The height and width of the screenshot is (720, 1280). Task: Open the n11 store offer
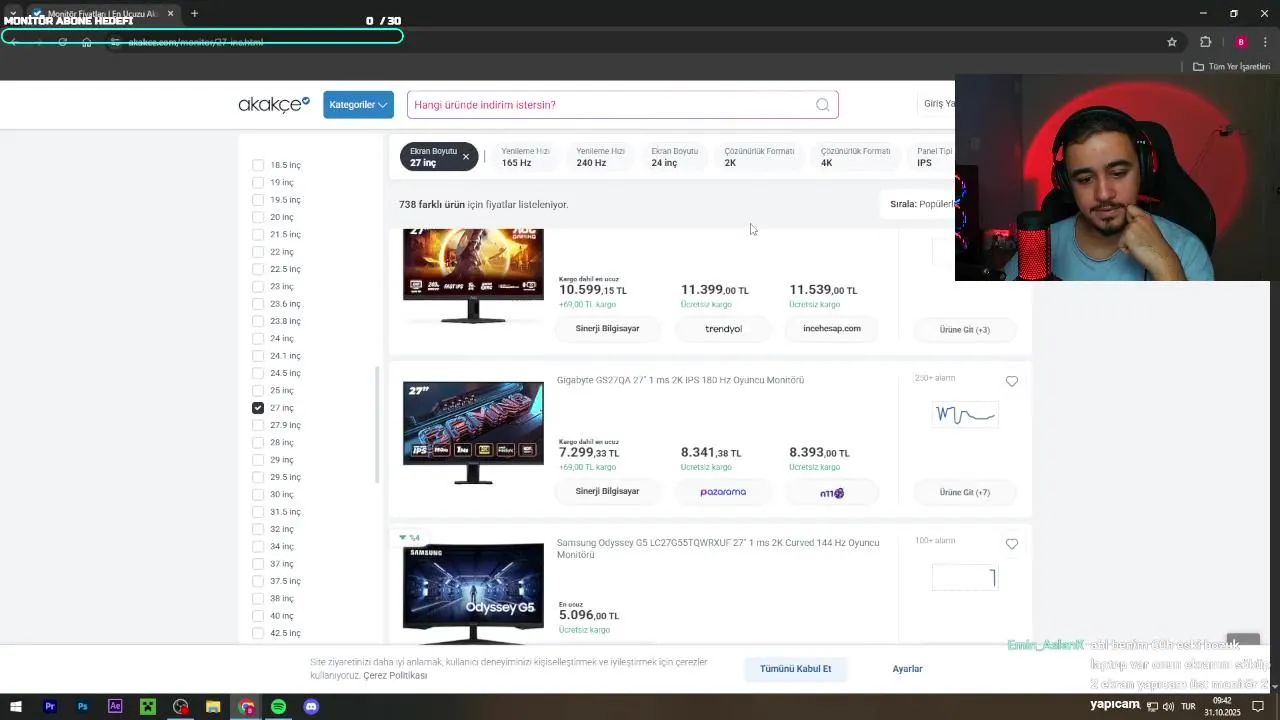pyautogui.click(x=832, y=492)
